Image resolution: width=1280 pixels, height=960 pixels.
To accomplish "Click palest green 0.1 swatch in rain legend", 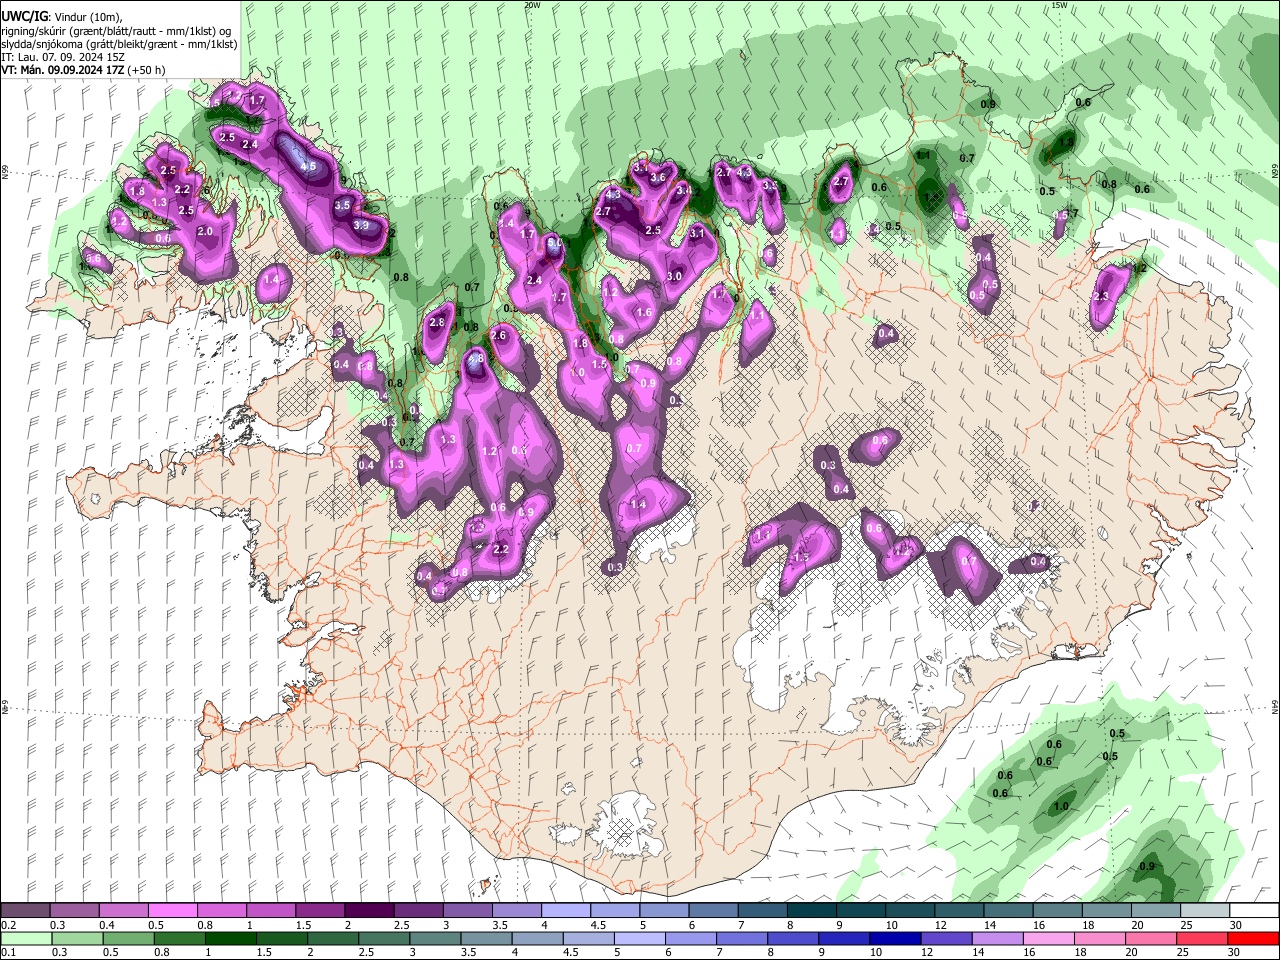I will click(25, 938).
